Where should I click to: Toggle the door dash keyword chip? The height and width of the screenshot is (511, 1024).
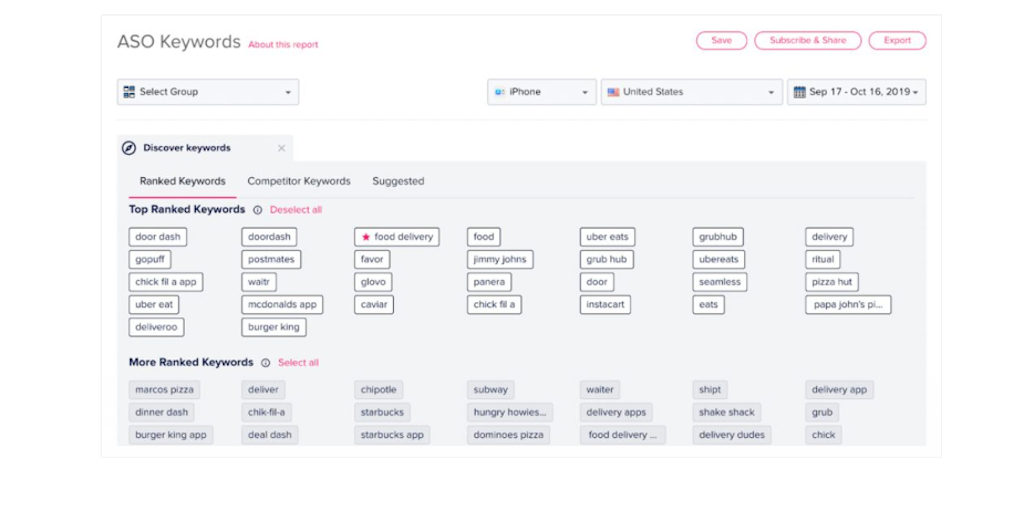(x=158, y=237)
